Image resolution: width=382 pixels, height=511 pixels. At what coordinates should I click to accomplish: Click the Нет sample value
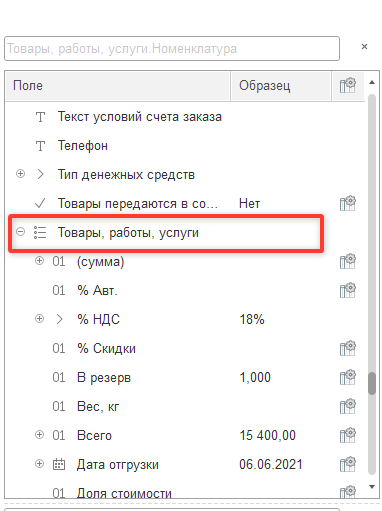point(249,204)
